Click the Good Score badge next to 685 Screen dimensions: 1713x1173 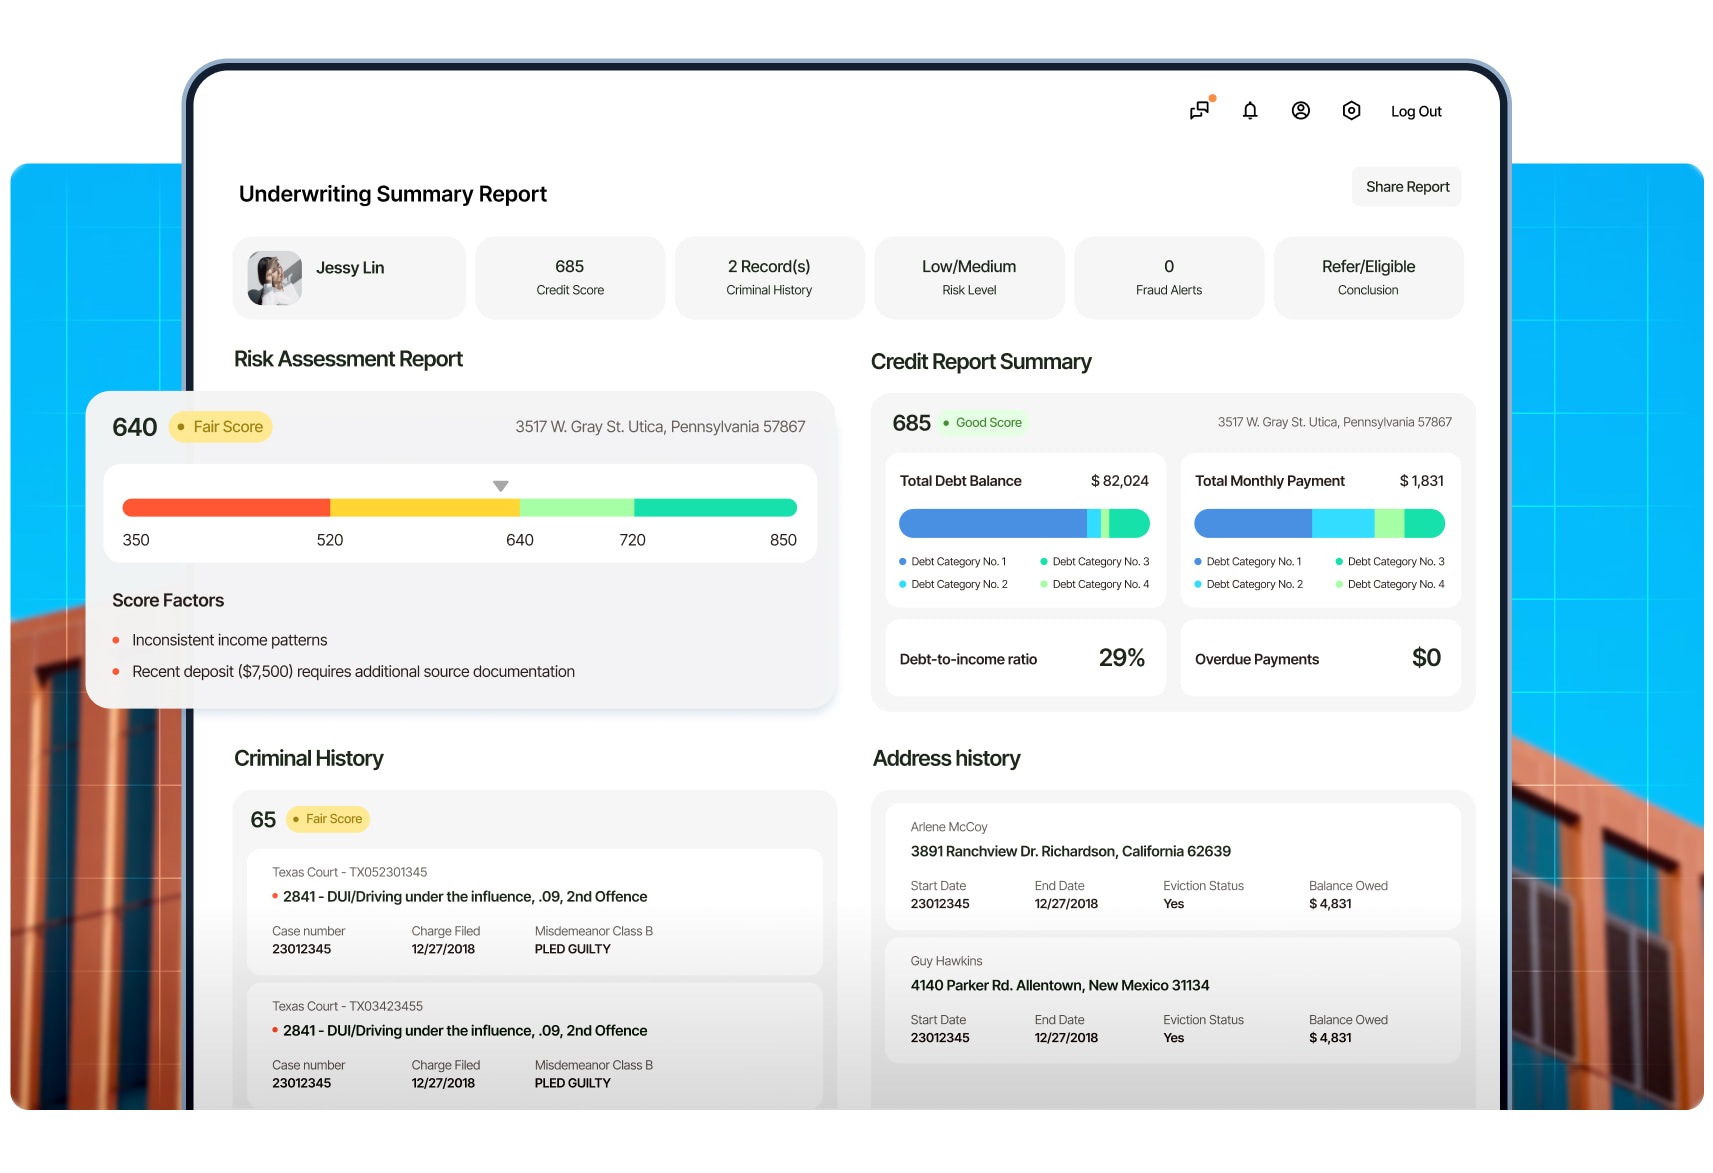pyautogui.click(x=982, y=423)
